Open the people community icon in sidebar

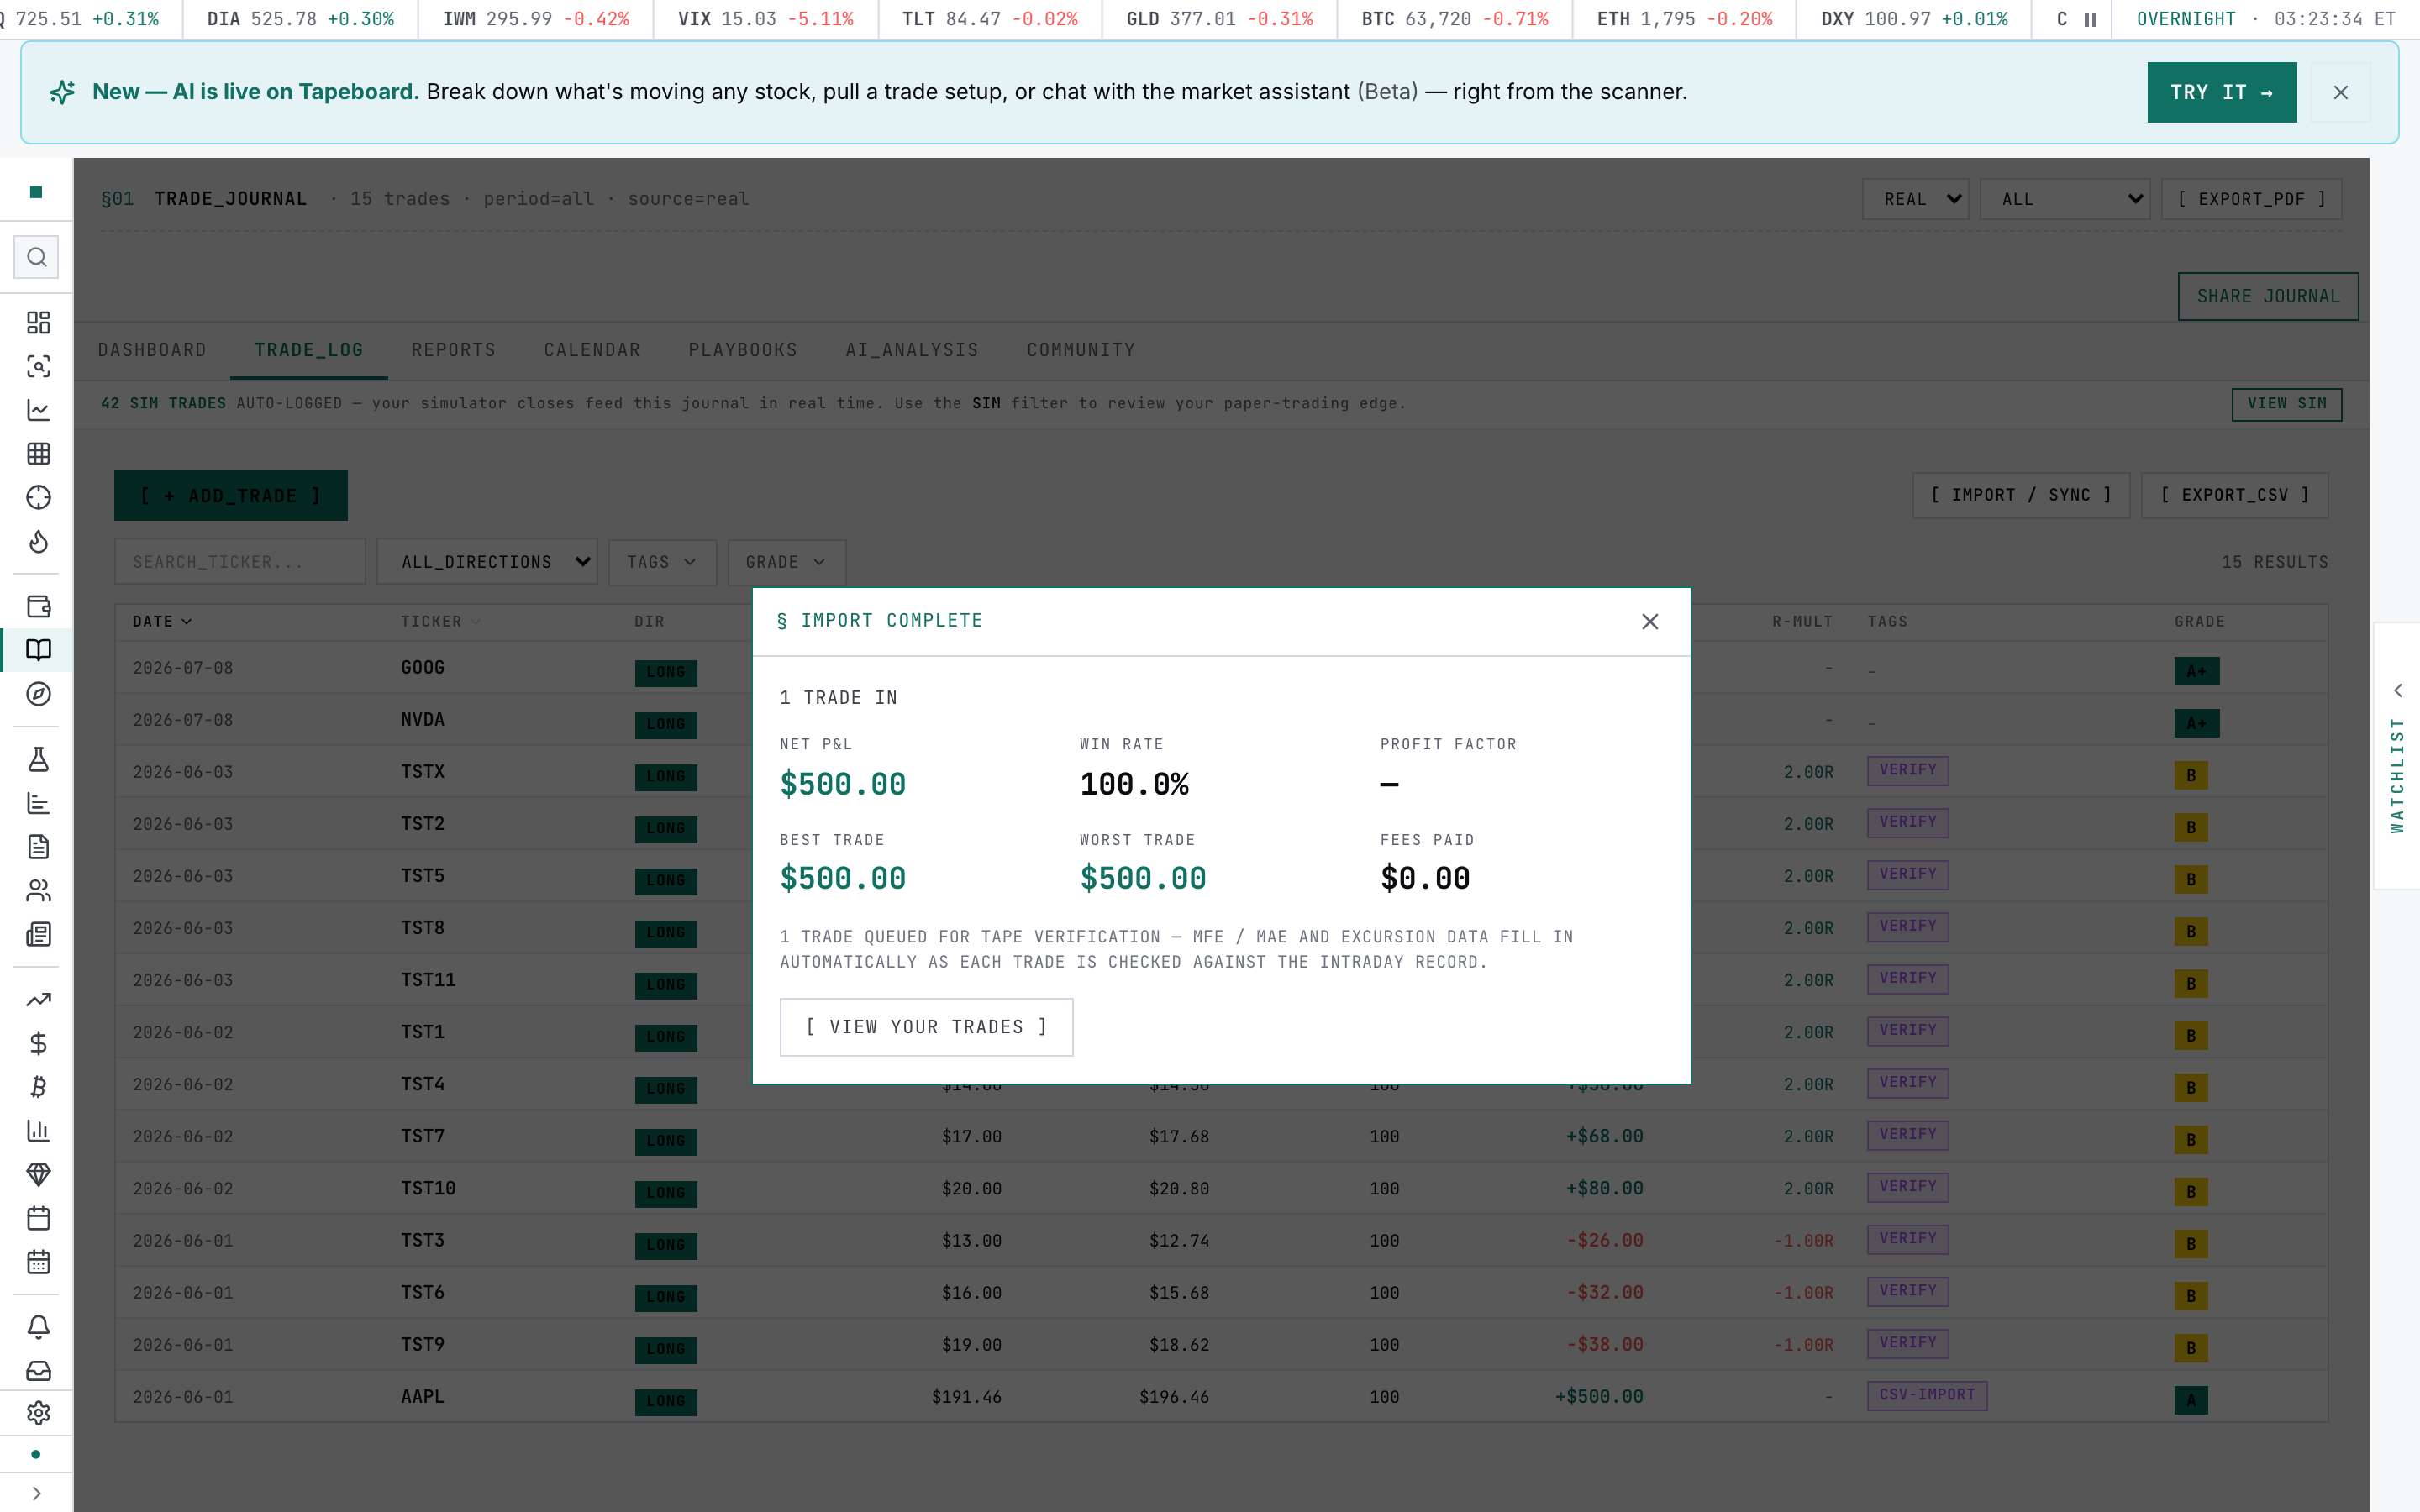pos(38,890)
